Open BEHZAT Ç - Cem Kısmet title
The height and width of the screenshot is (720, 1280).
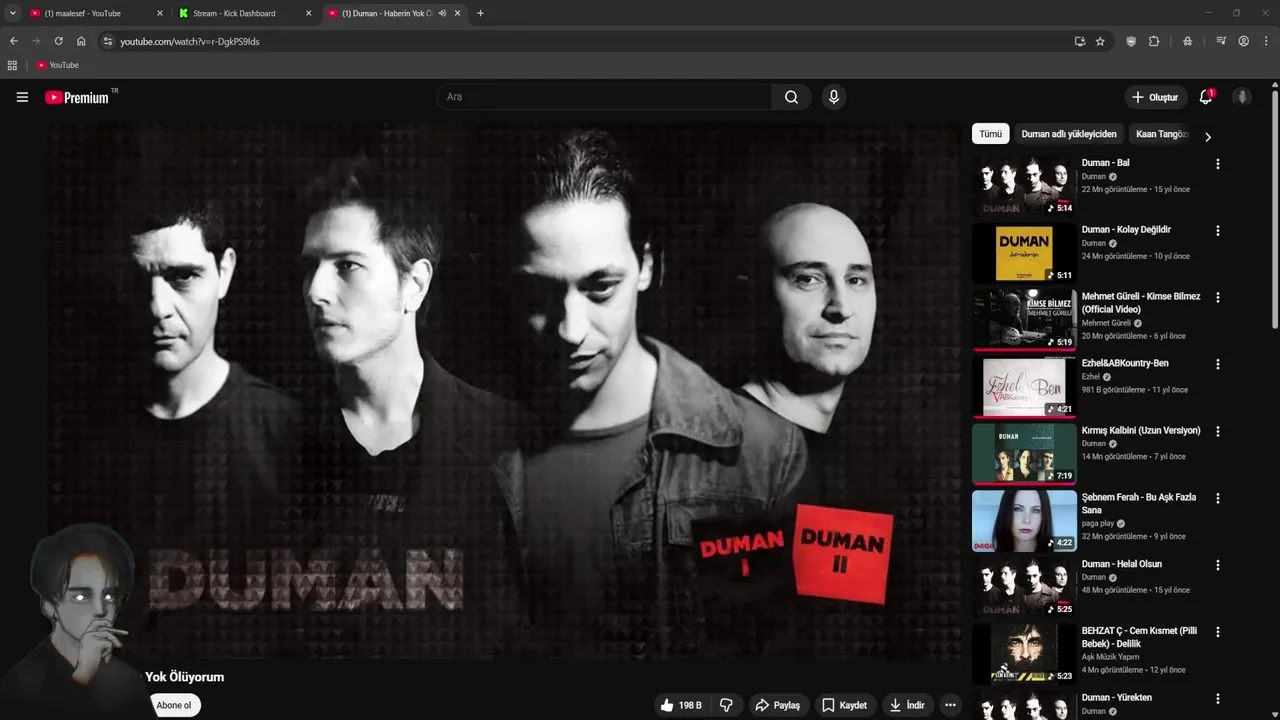click(x=1139, y=637)
